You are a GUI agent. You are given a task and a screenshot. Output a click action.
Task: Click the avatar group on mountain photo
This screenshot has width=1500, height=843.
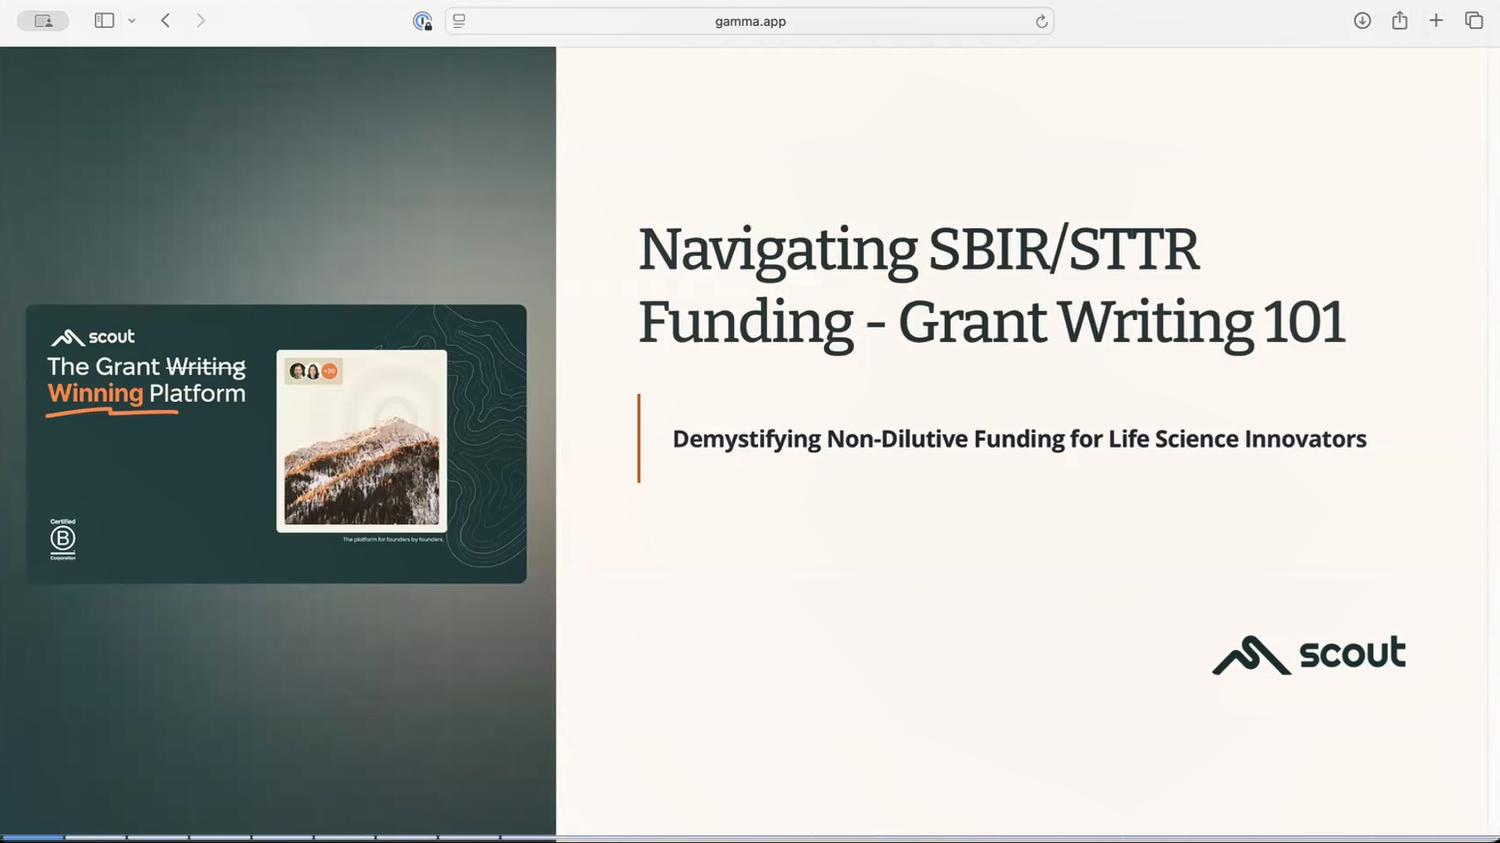point(314,371)
